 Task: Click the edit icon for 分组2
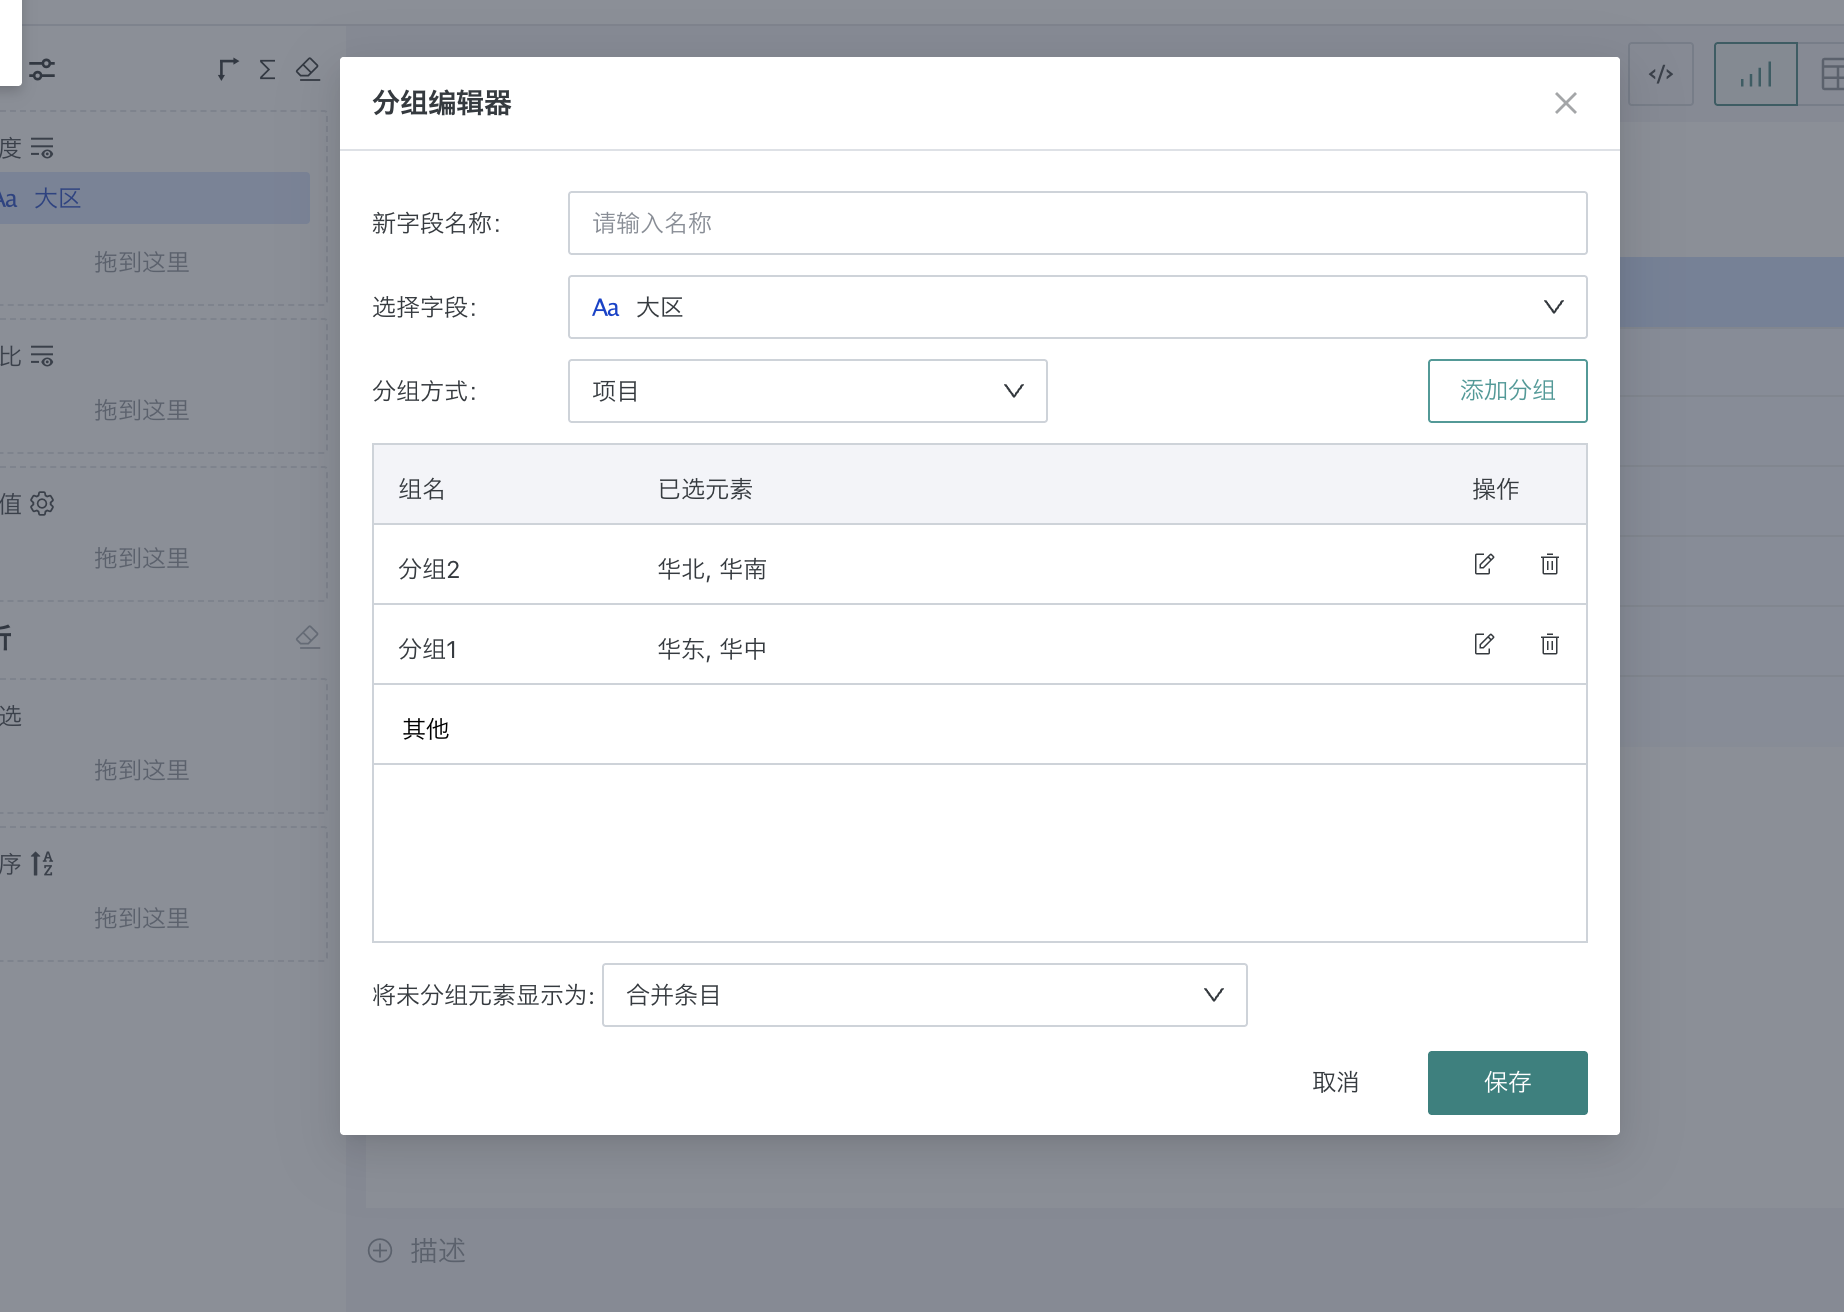[x=1484, y=564]
